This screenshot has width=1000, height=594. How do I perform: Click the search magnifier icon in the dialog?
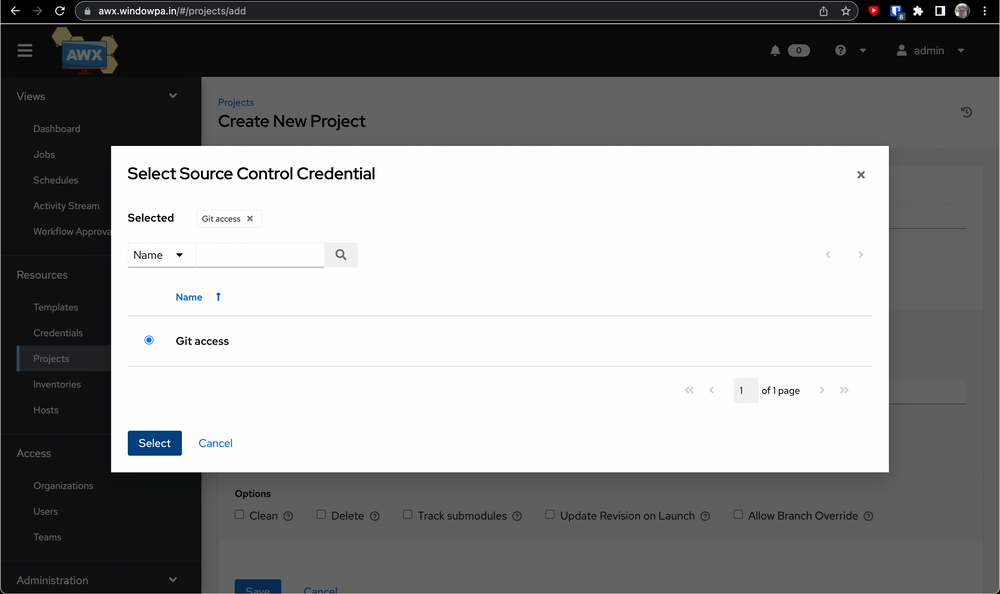pyautogui.click(x=341, y=255)
